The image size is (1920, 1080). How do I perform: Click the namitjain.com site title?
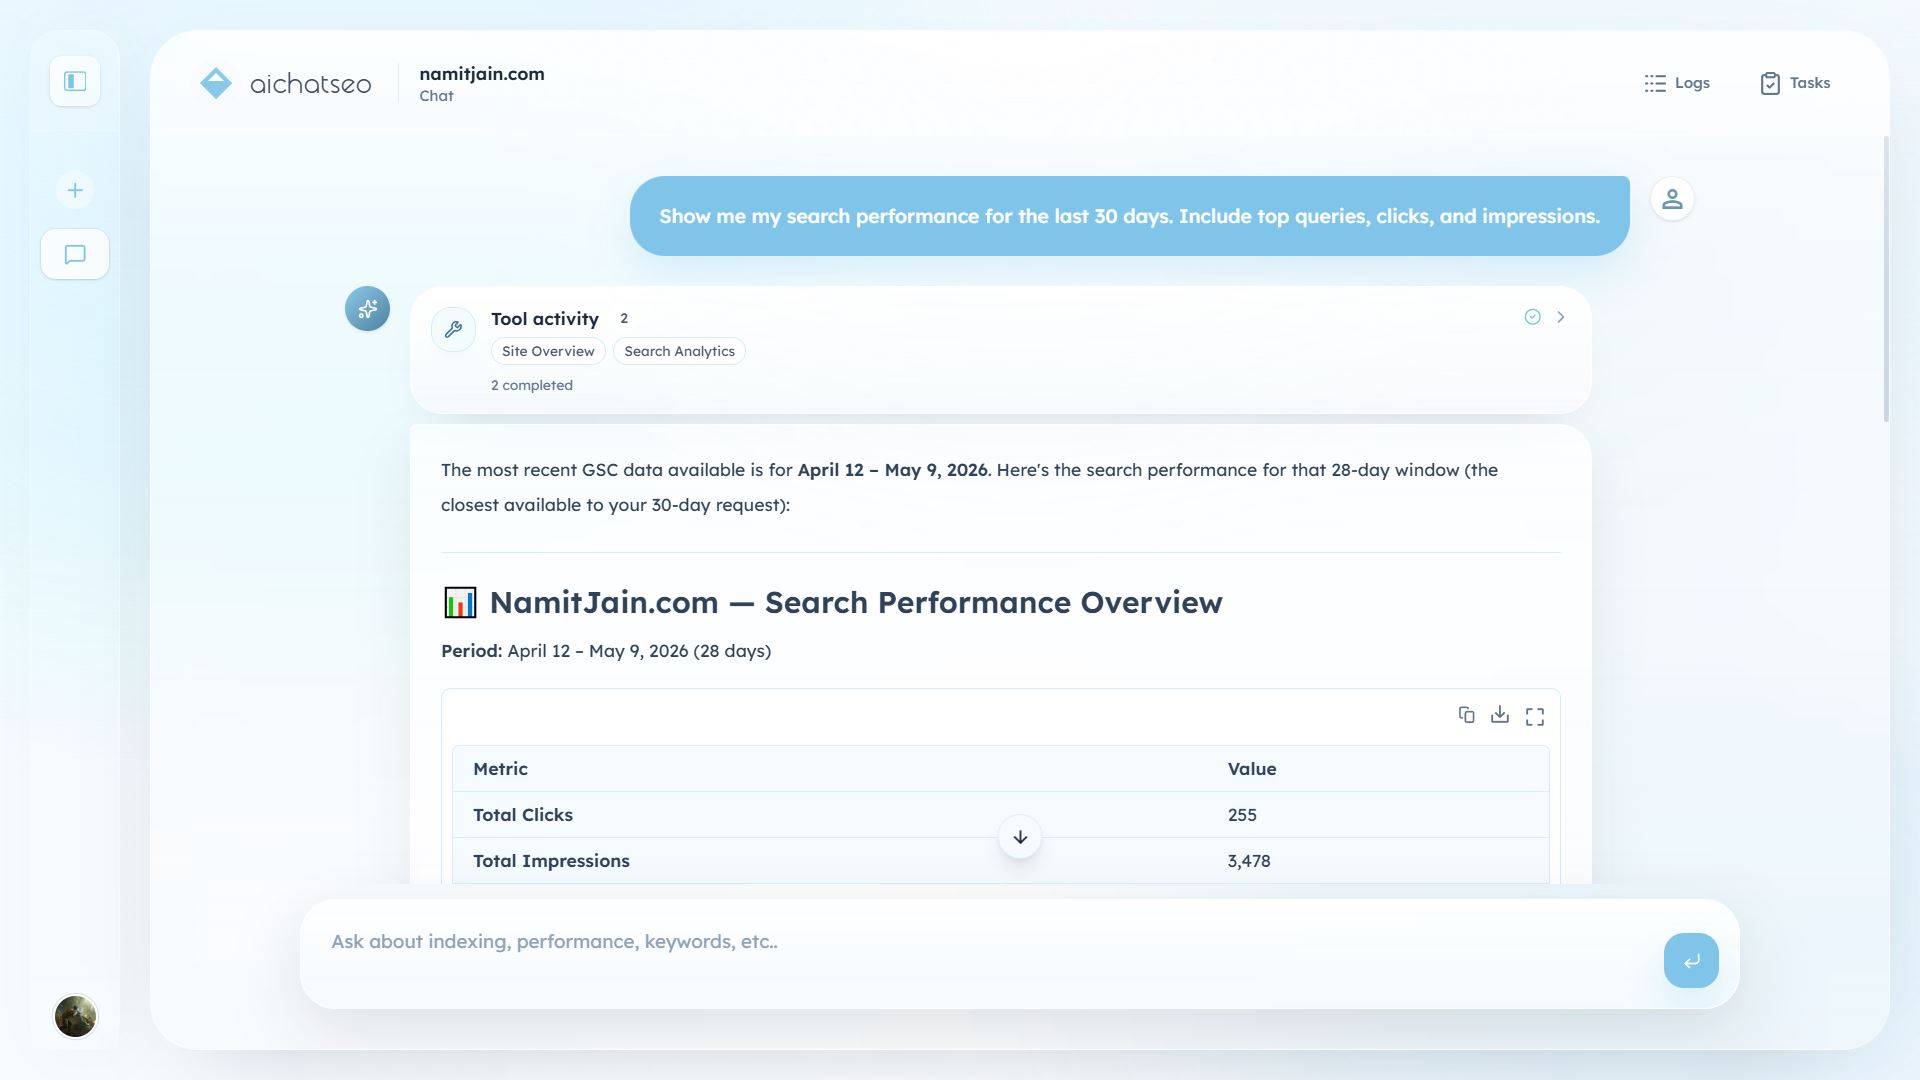click(482, 74)
